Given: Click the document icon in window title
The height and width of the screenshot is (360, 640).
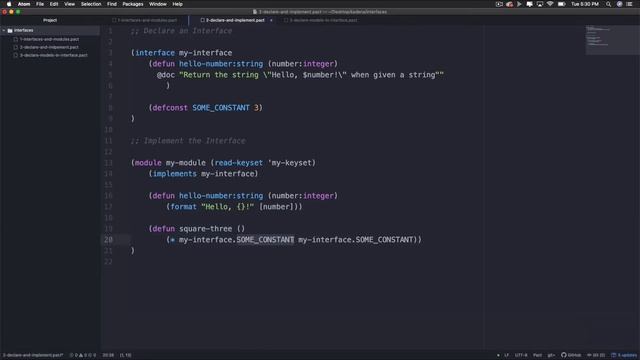Looking at the screenshot, I should [255, 12].
